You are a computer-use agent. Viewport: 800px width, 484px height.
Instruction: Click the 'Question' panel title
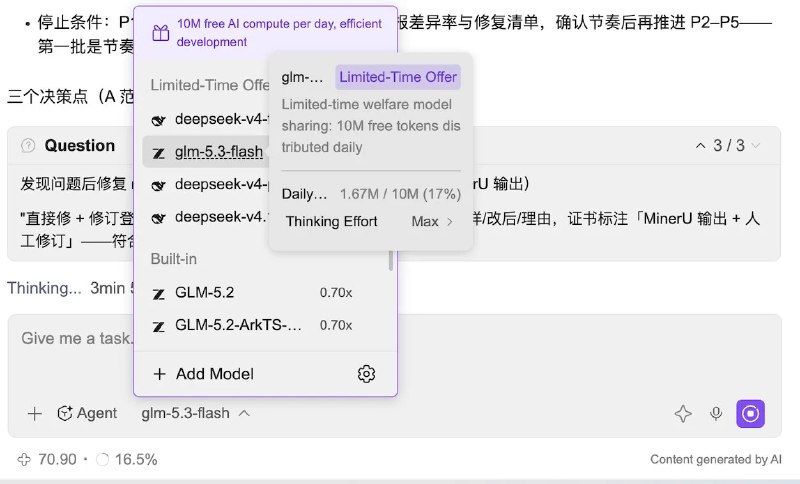pyautogui.click(x=80, y=146)
